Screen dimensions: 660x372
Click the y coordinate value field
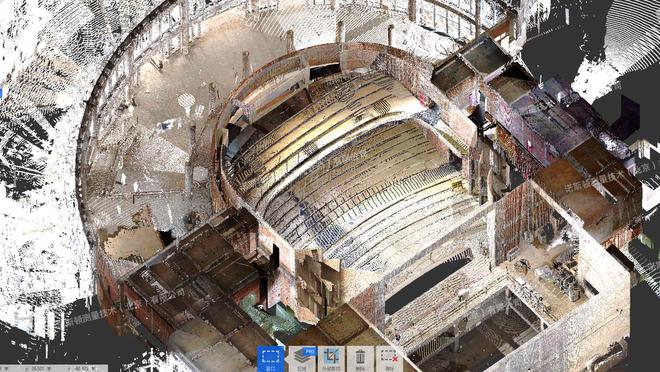[37, 369]
